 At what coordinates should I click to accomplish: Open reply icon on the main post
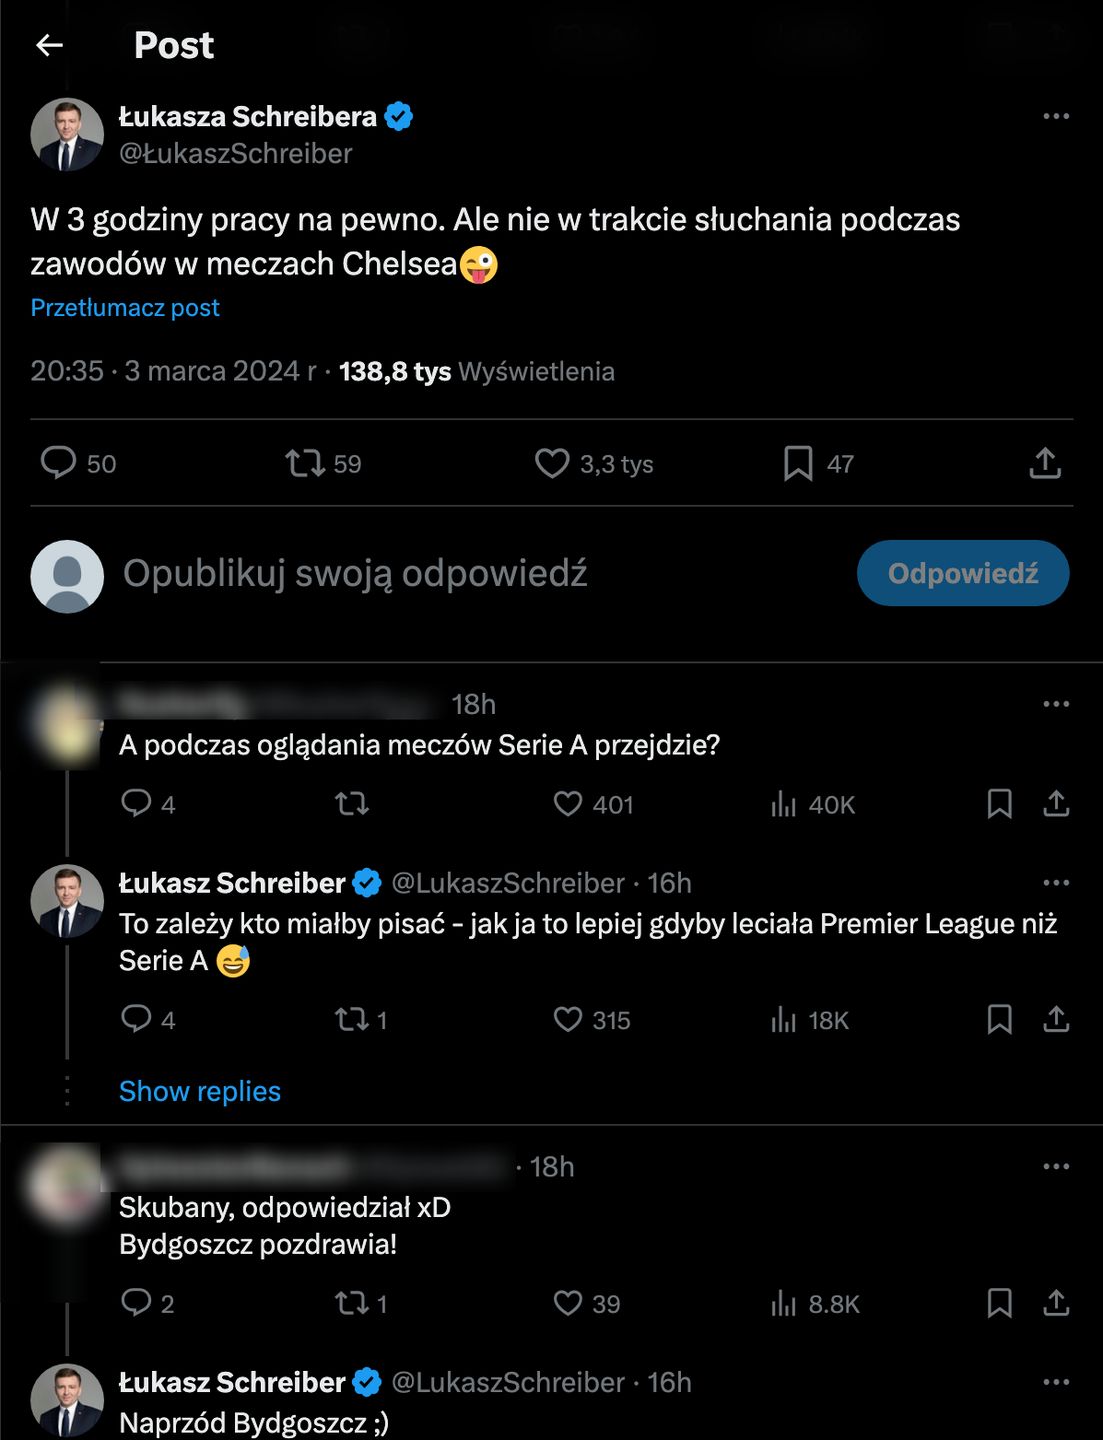tap(58, 463)
